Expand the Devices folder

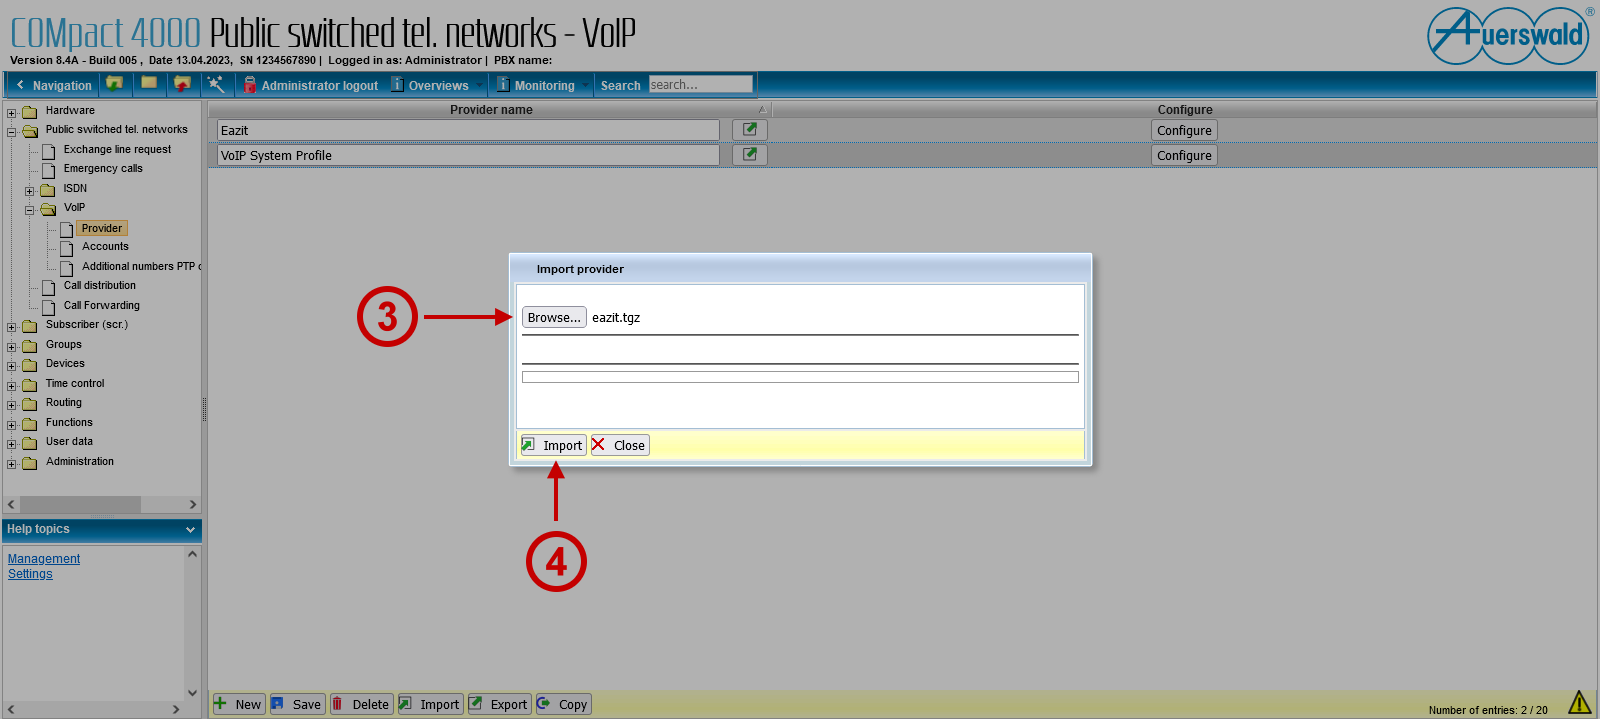pos(12,366)
